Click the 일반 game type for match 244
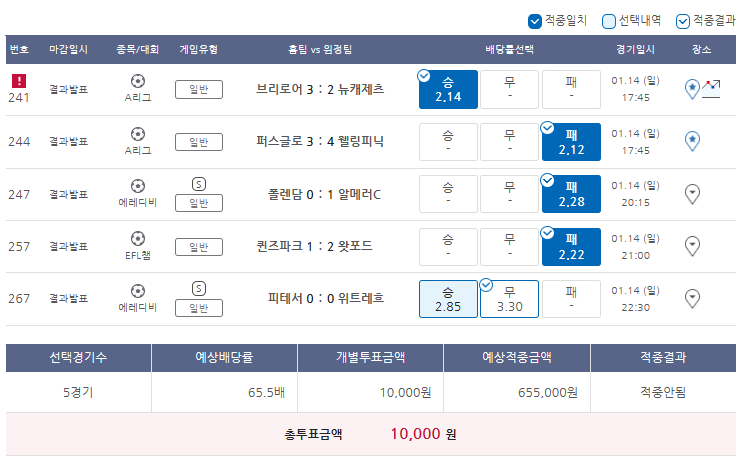This screenshot has height=467, width=748. coord(199,142)
